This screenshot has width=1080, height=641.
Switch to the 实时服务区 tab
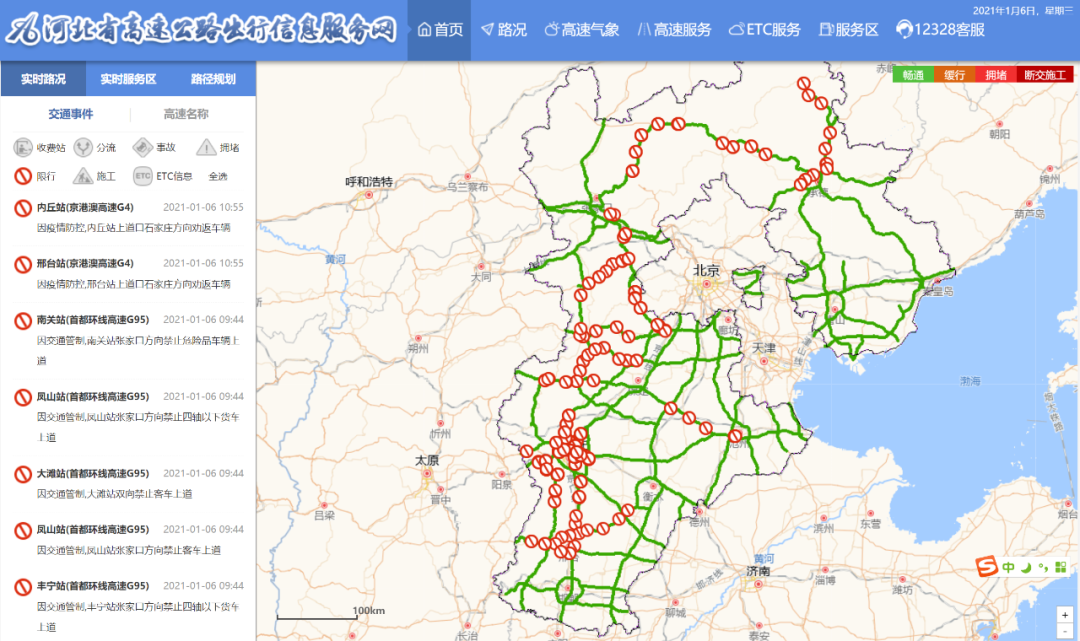128,78
